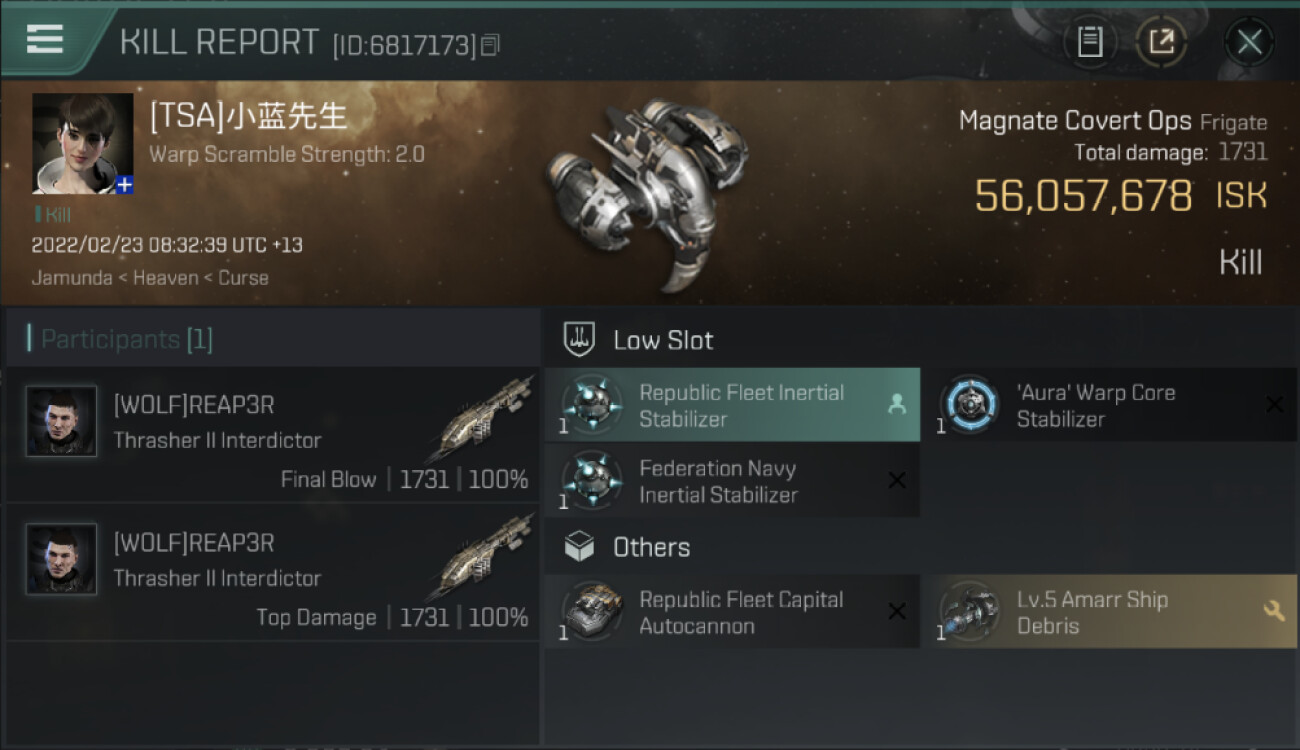Click the wrench on Amarr Ship Debris

[1274, 611]
